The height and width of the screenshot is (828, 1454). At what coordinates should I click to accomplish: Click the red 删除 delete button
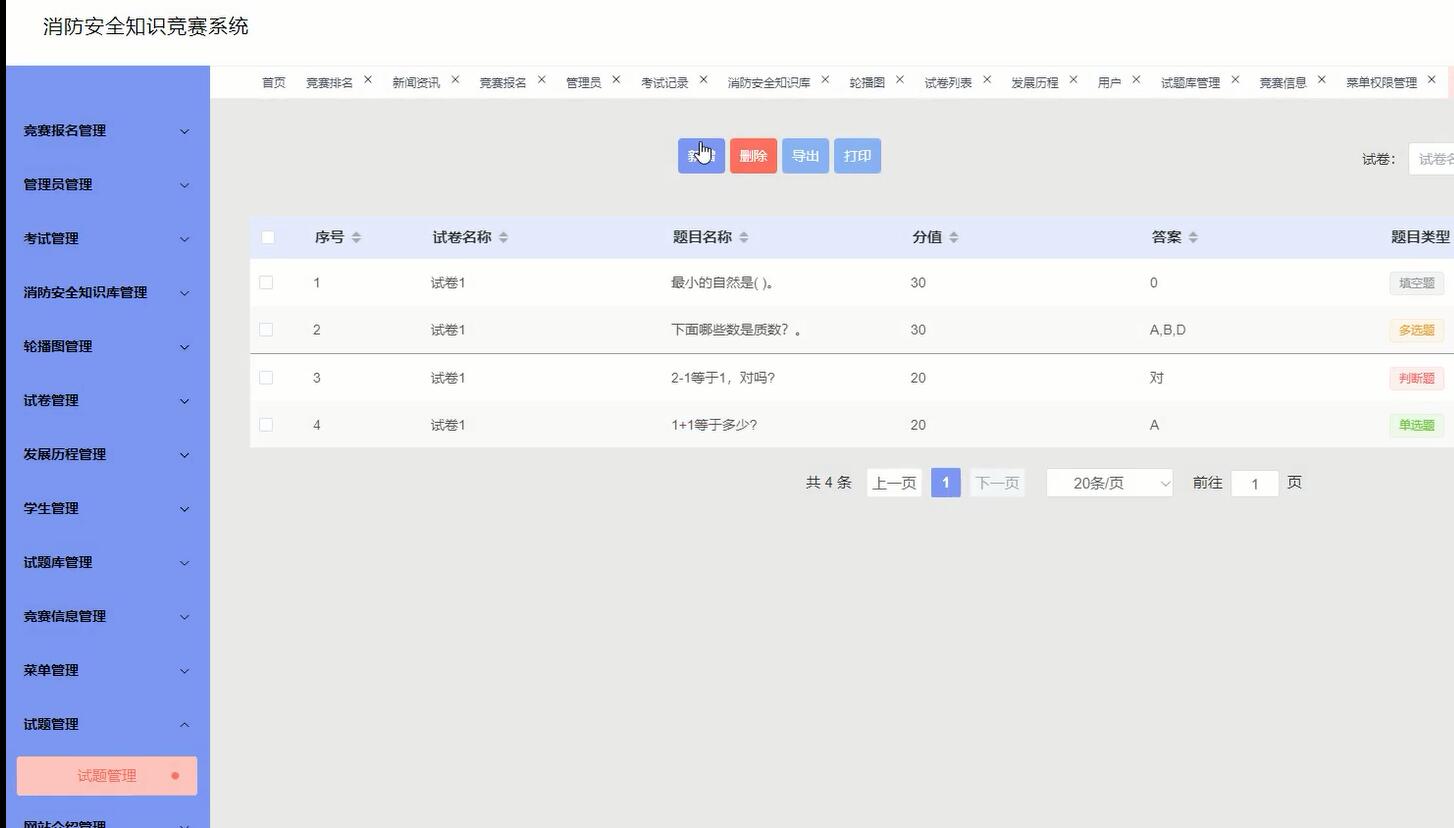(753, 155)
